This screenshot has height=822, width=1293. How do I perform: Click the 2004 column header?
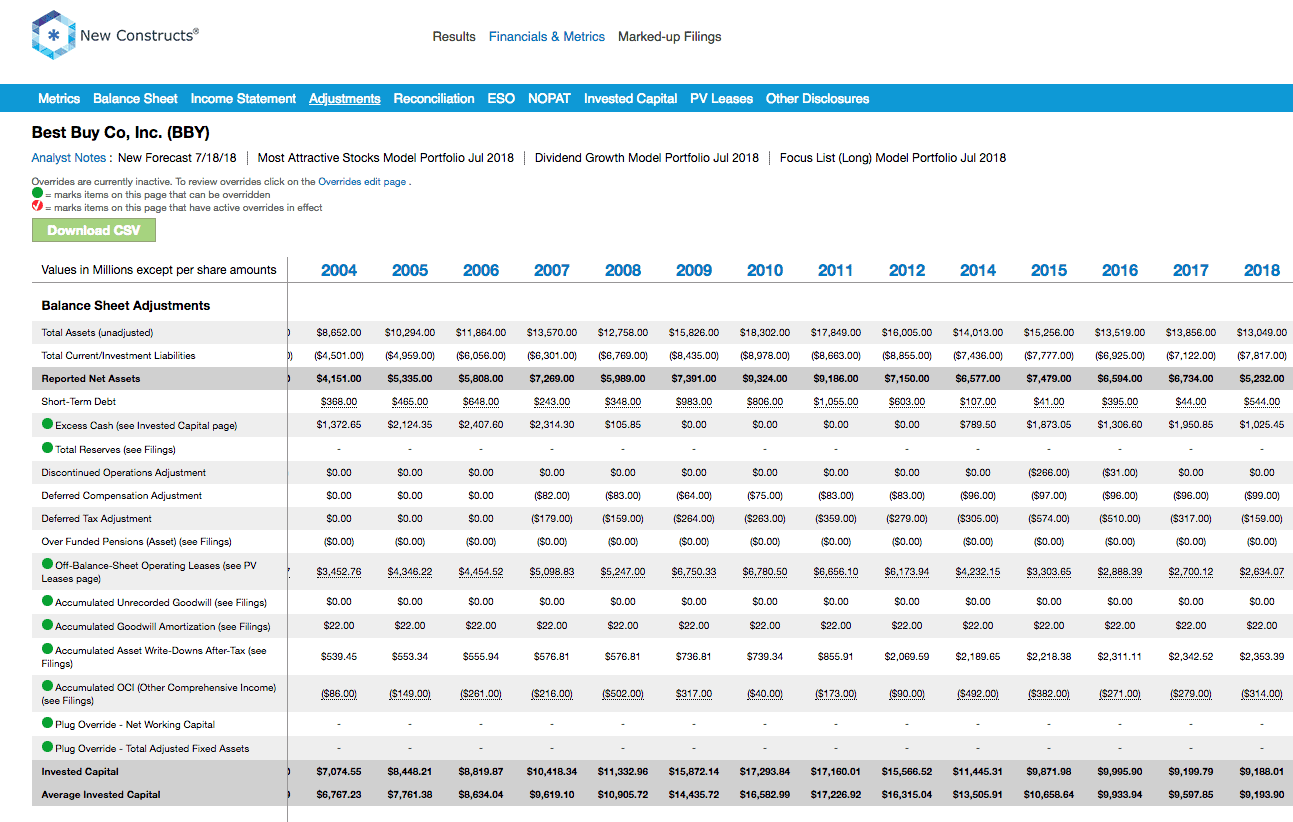point(339,270)
